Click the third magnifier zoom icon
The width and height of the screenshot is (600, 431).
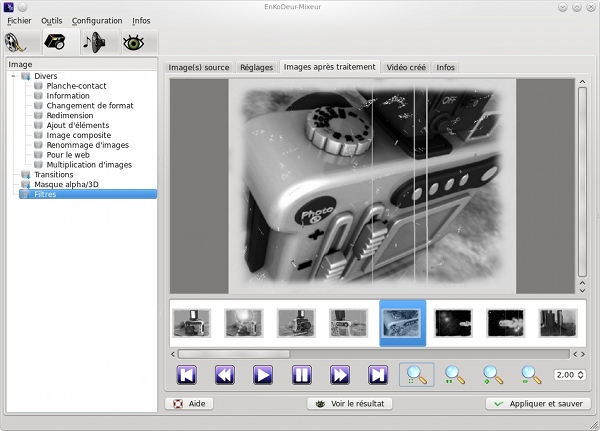(493, 375)
